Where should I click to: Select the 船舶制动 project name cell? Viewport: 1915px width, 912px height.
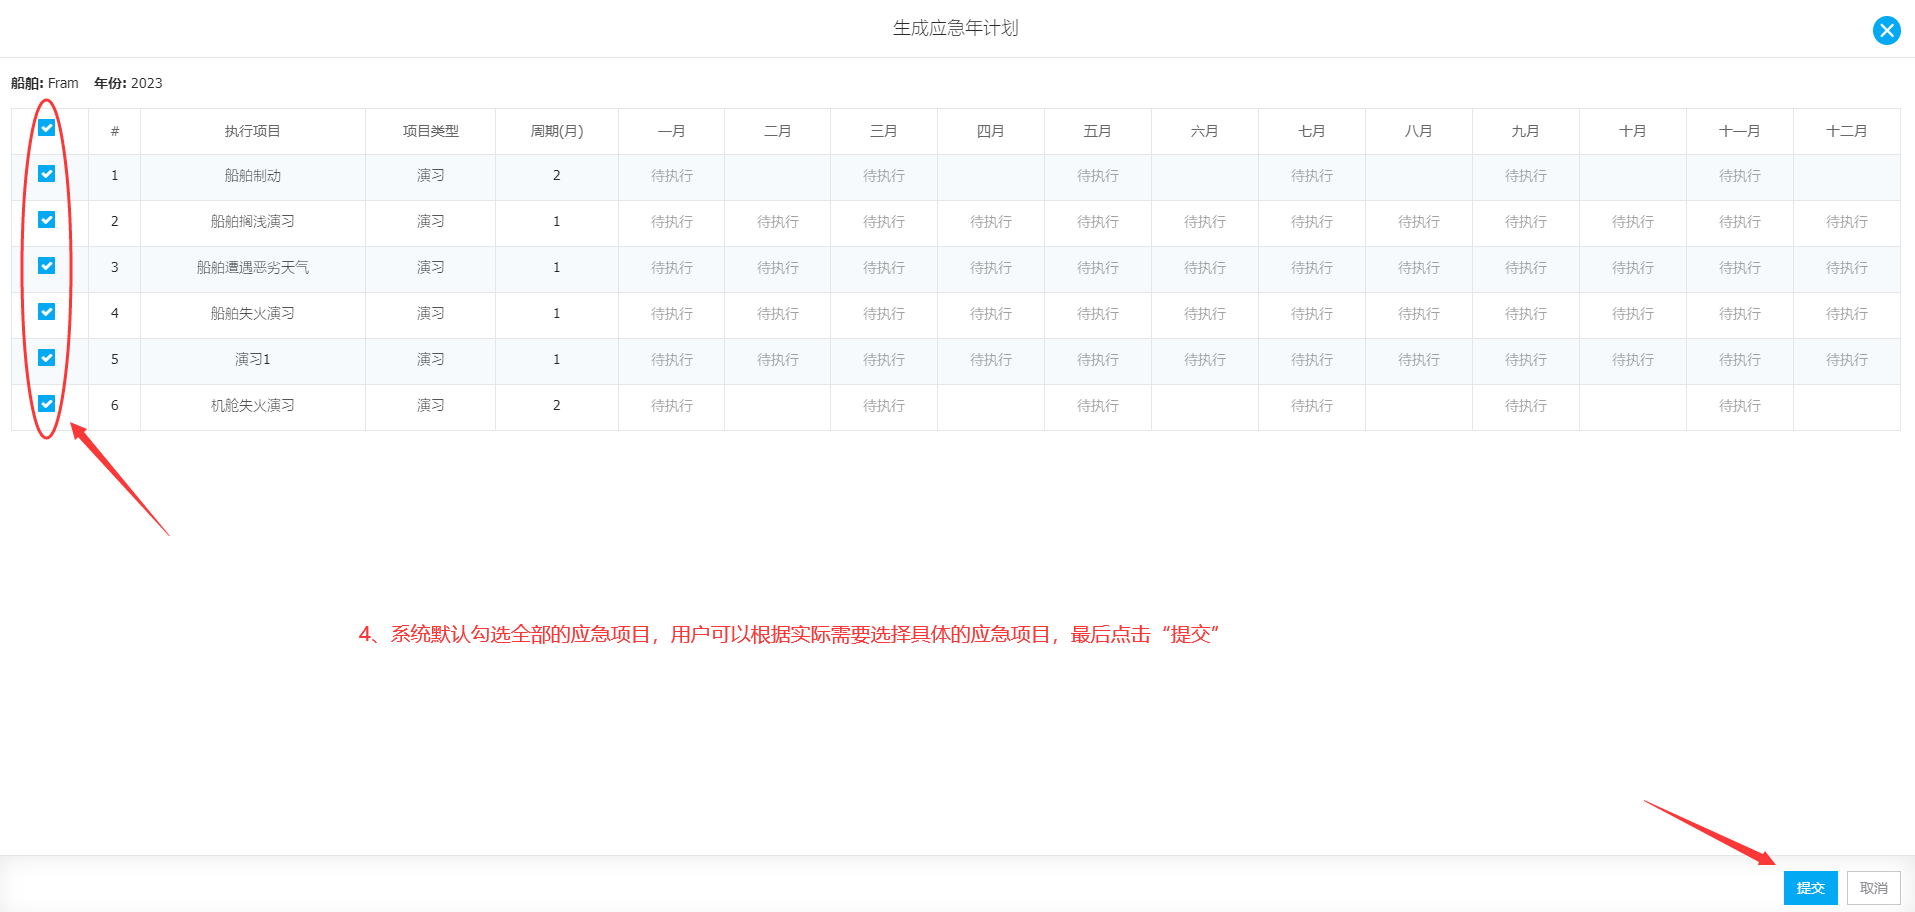tap(253, 176)
